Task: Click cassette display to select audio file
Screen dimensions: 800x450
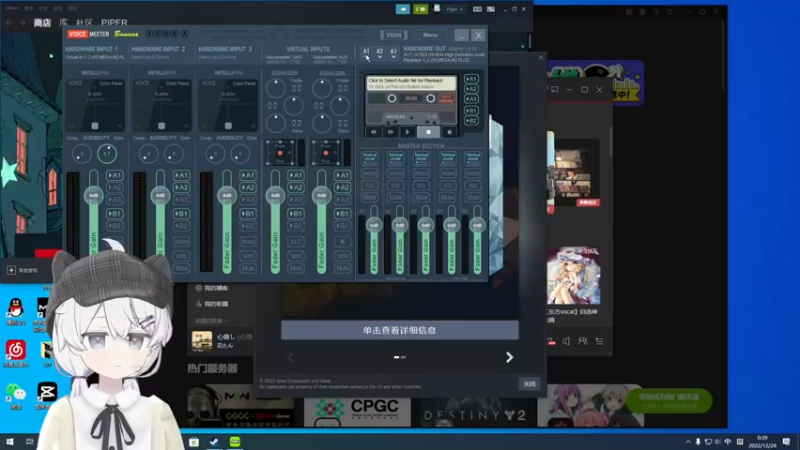Action: click(x=411, y=84)
